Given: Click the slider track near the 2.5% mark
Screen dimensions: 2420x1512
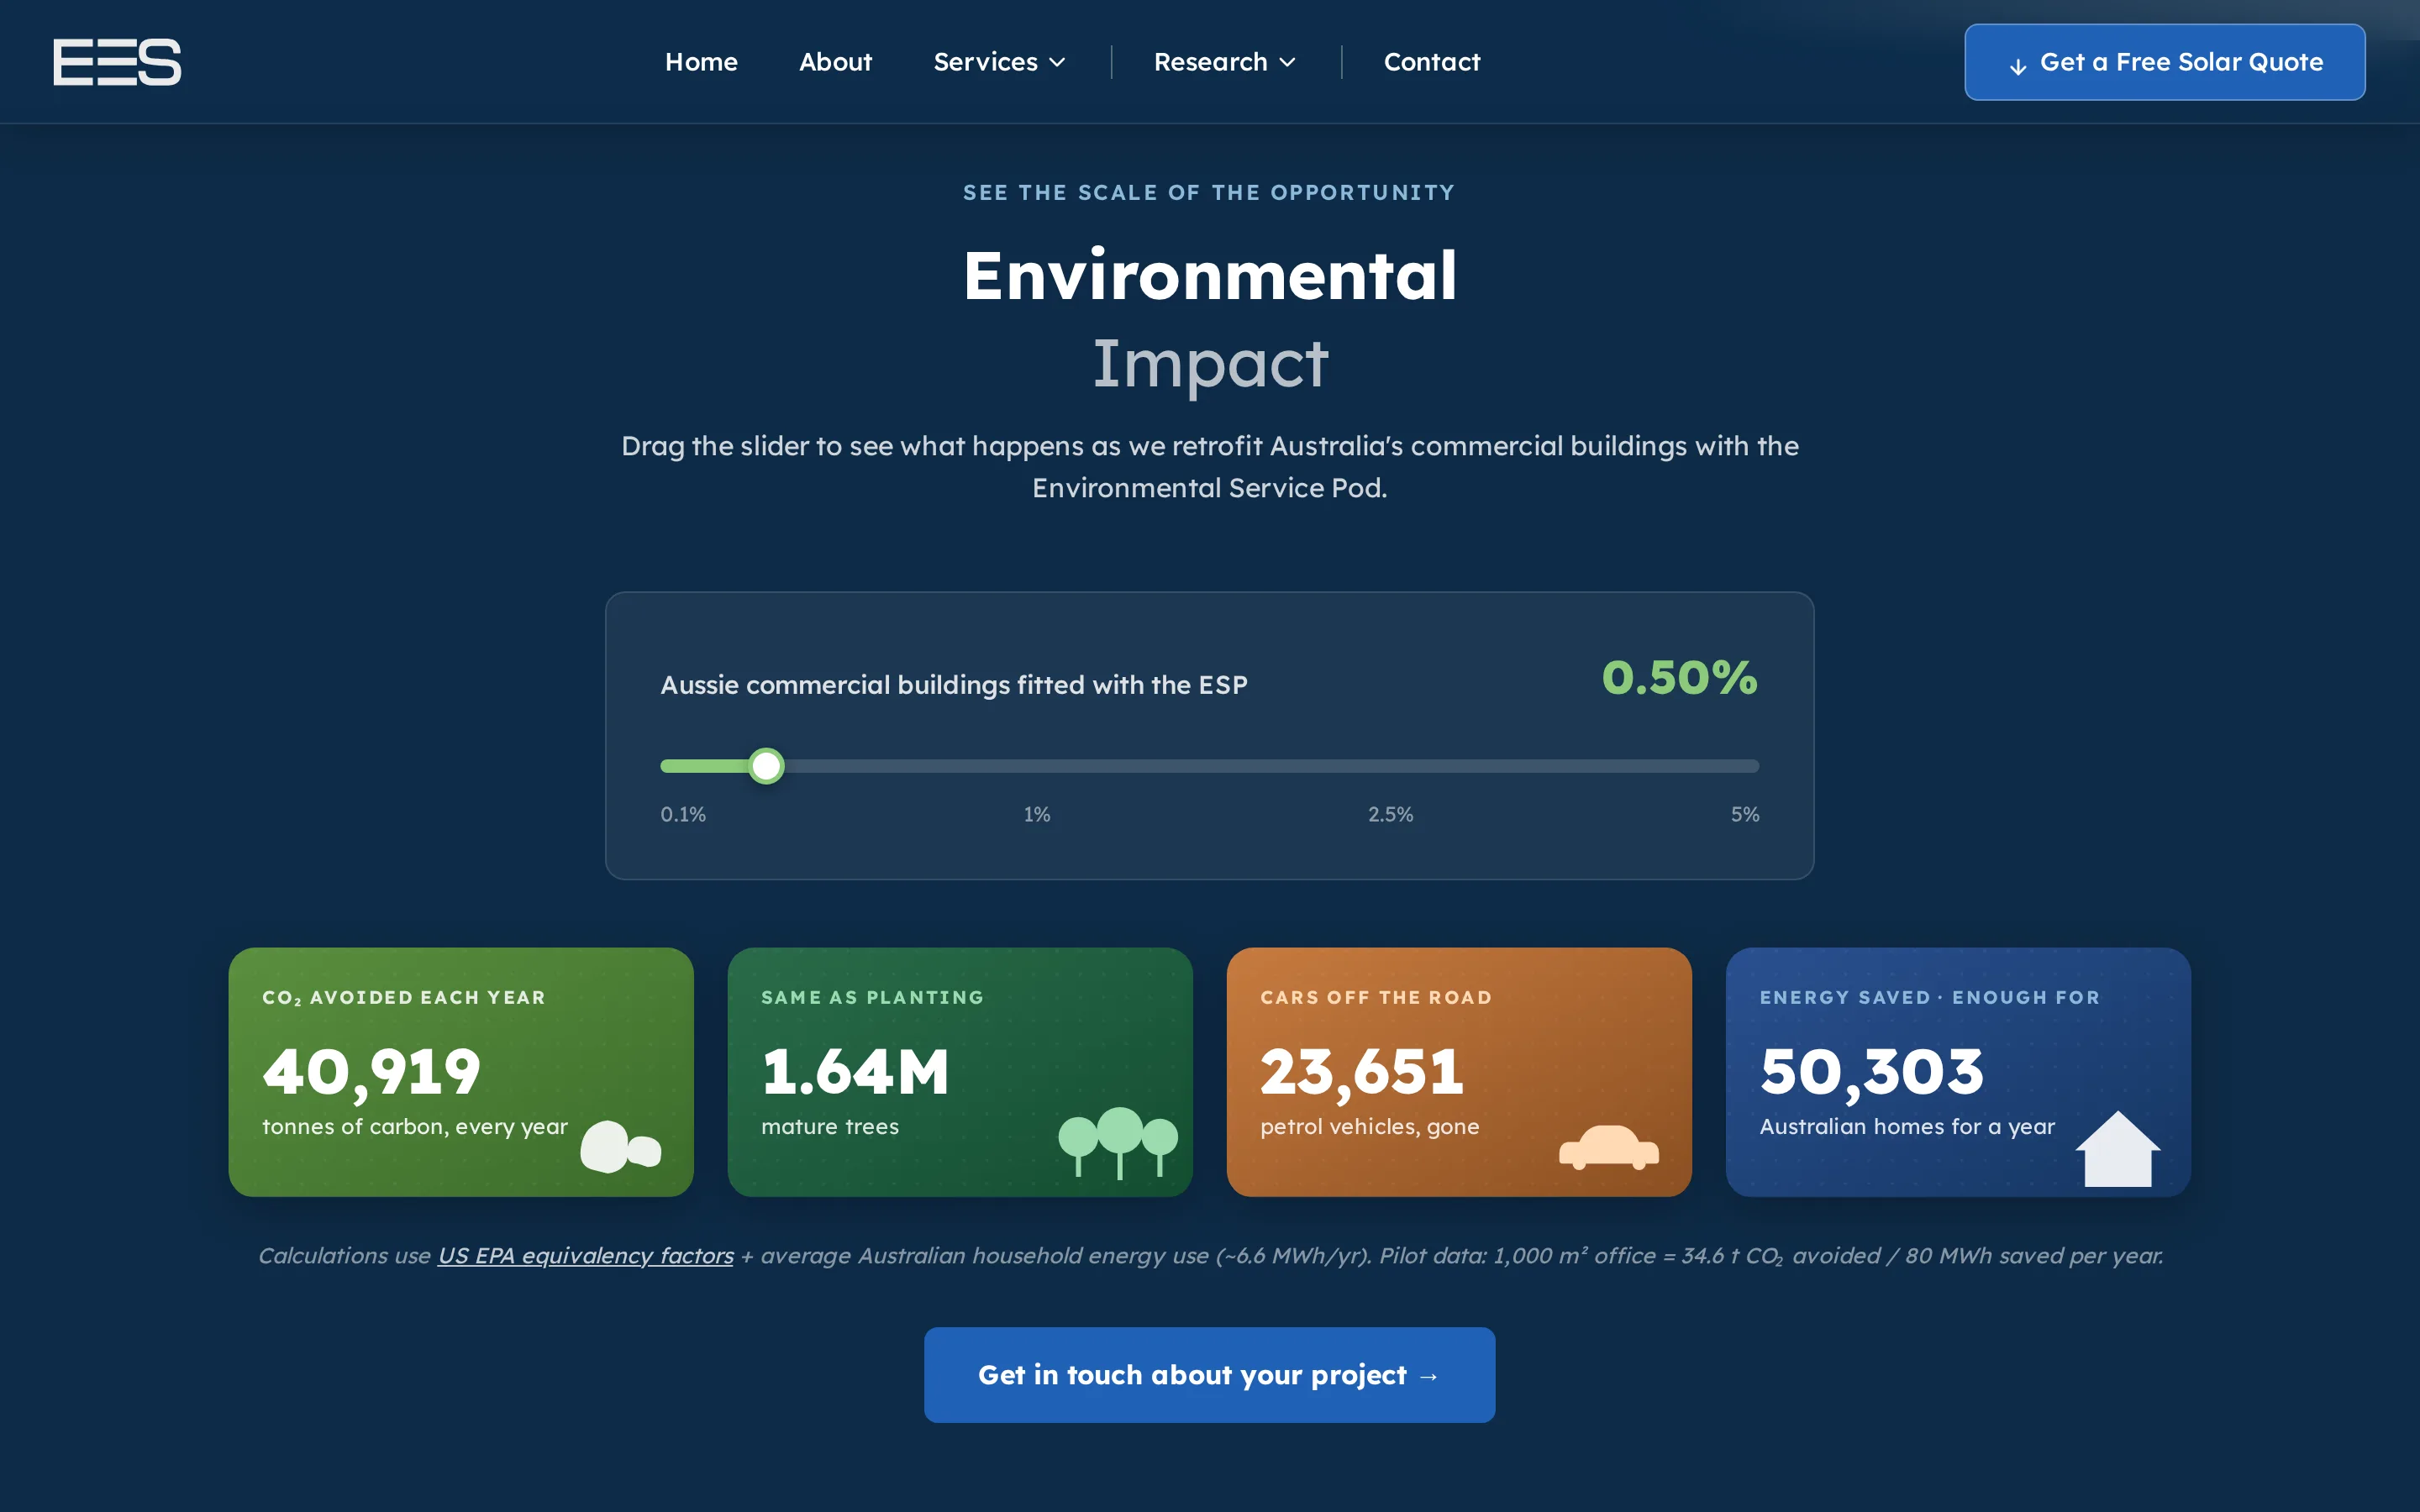Looking at the screenshot, I should tap(1391, 766).
